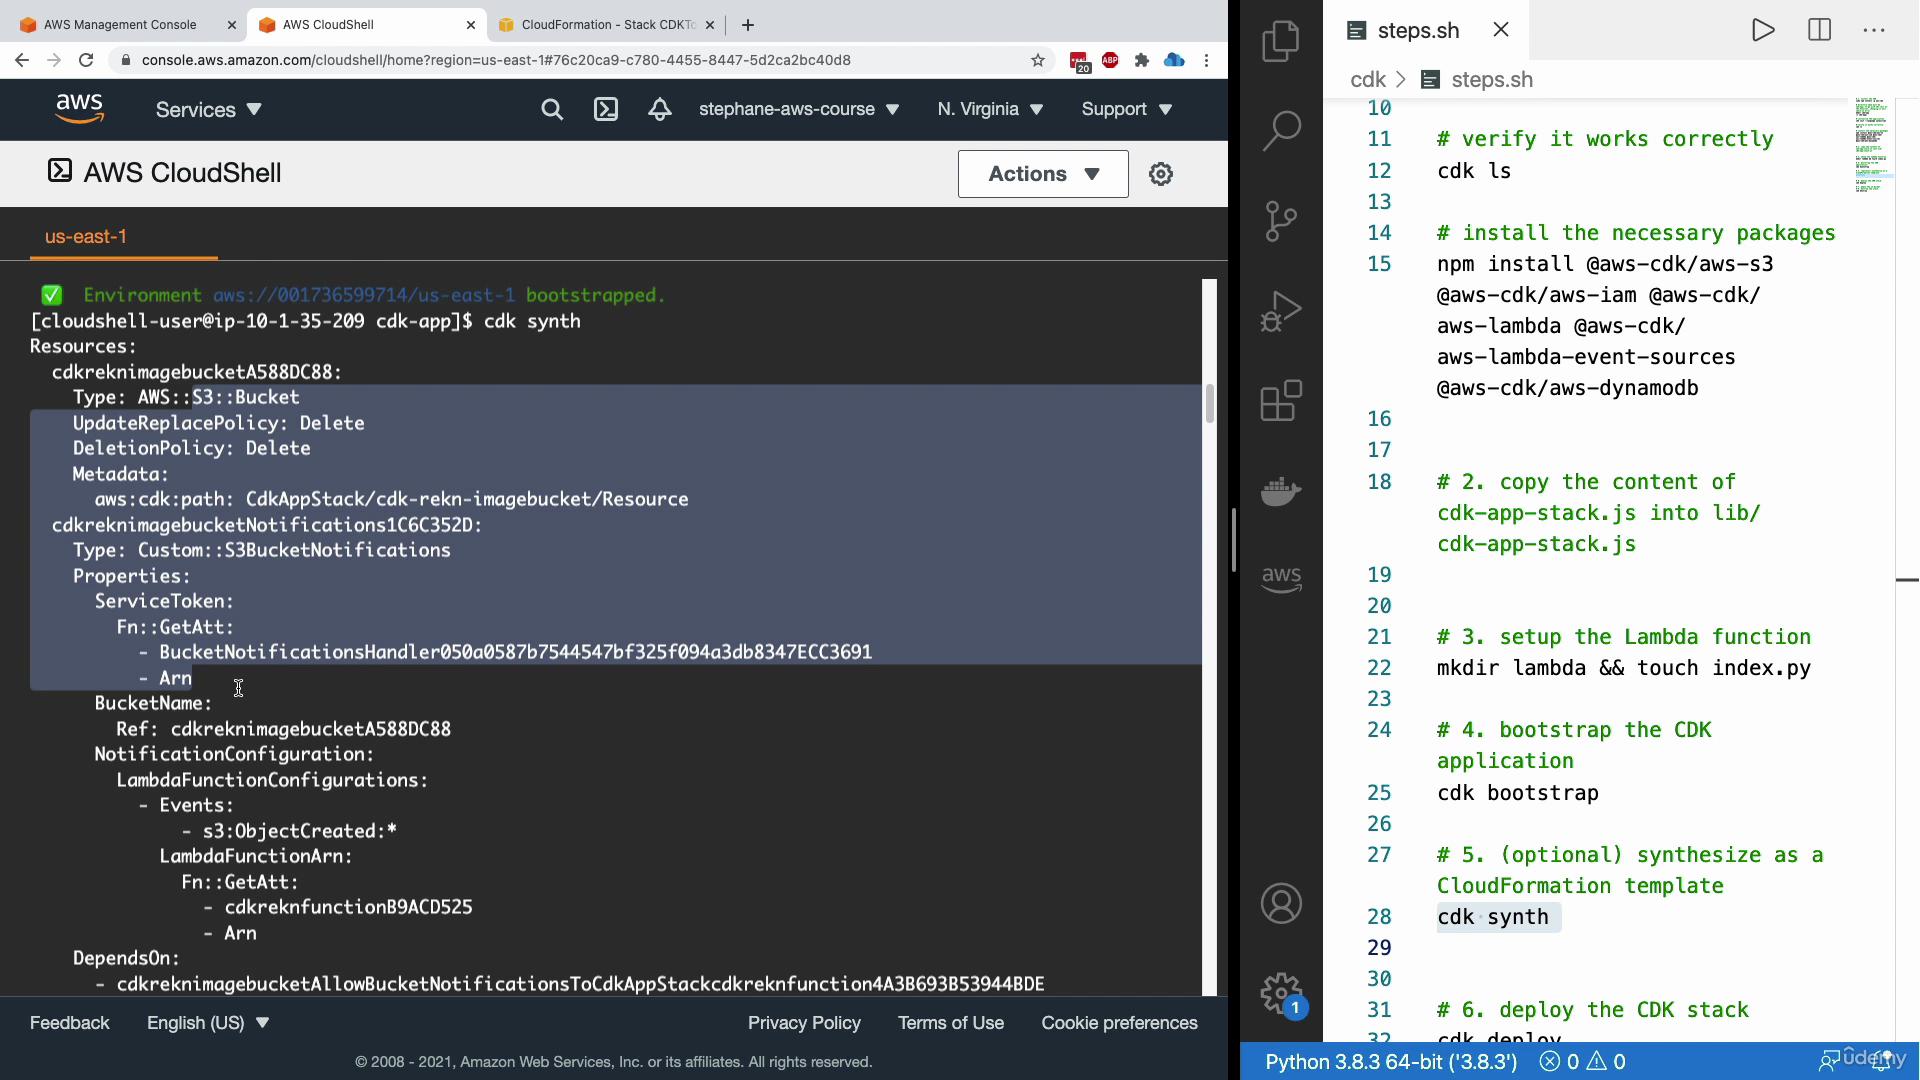Click steps.sh in breadcrumb
Image resolution: width=1920 pixels, height=1080 pixels.
pos(1477,80)
